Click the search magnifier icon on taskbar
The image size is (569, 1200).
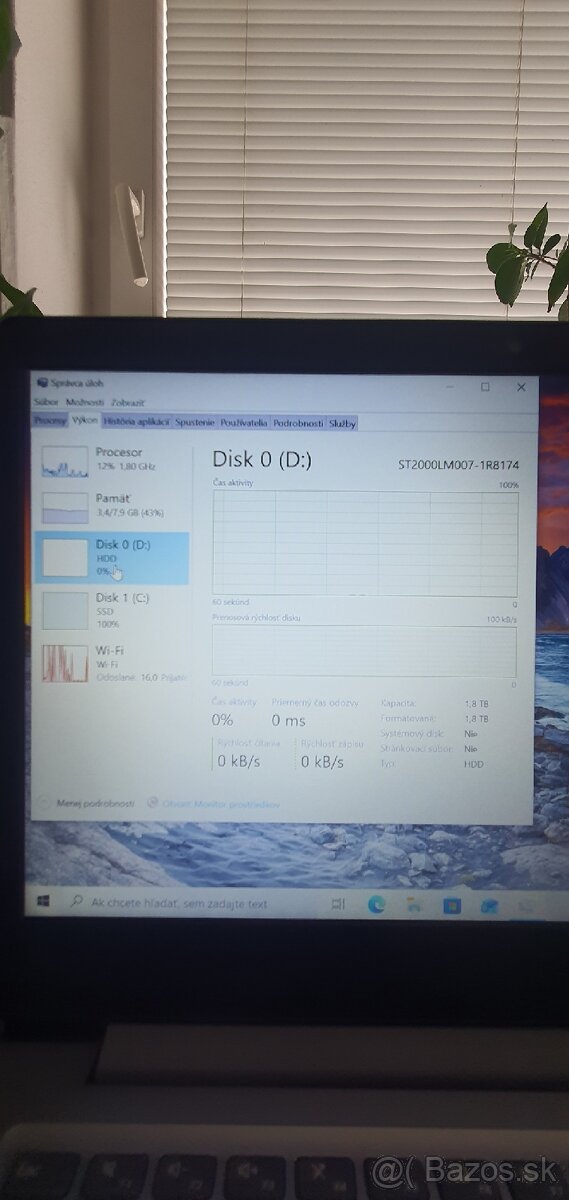pos(76,903)
